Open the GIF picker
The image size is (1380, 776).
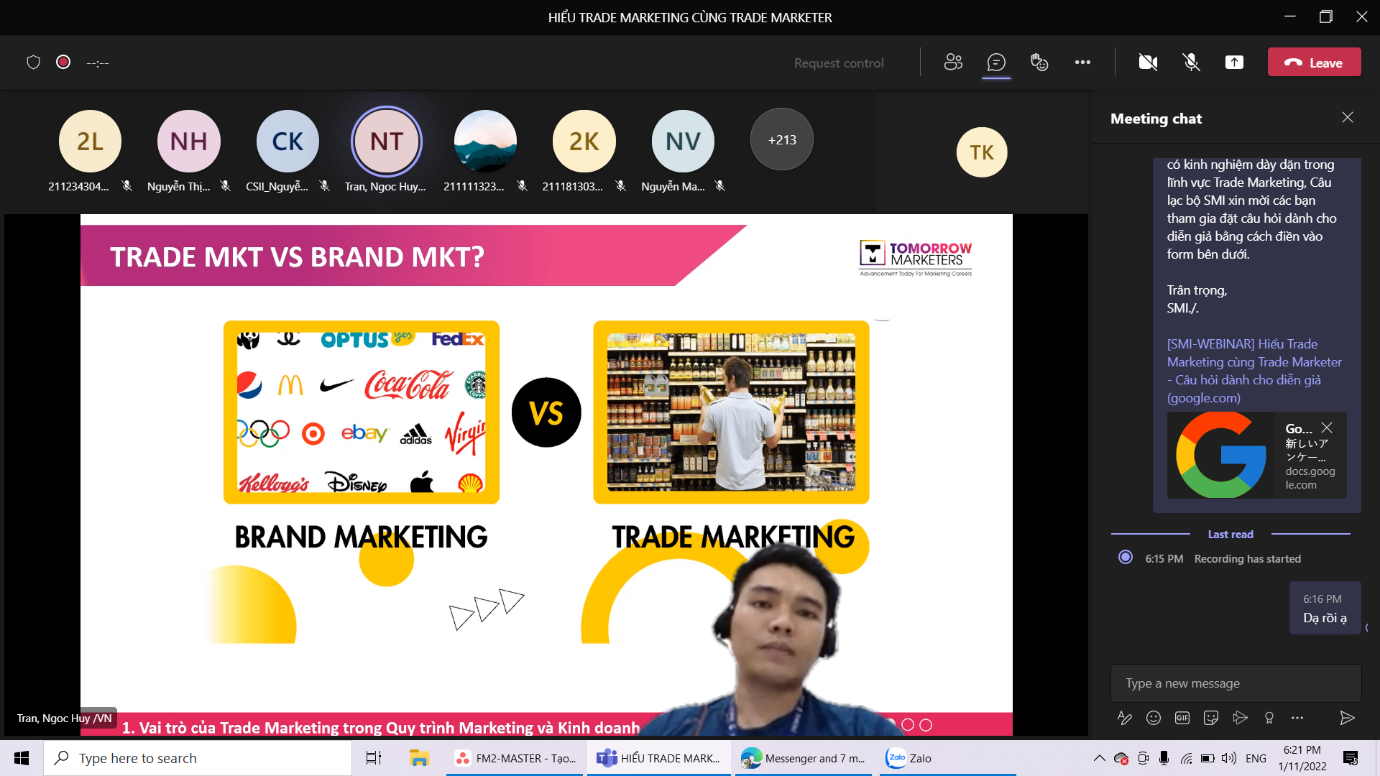[1182, 718]
